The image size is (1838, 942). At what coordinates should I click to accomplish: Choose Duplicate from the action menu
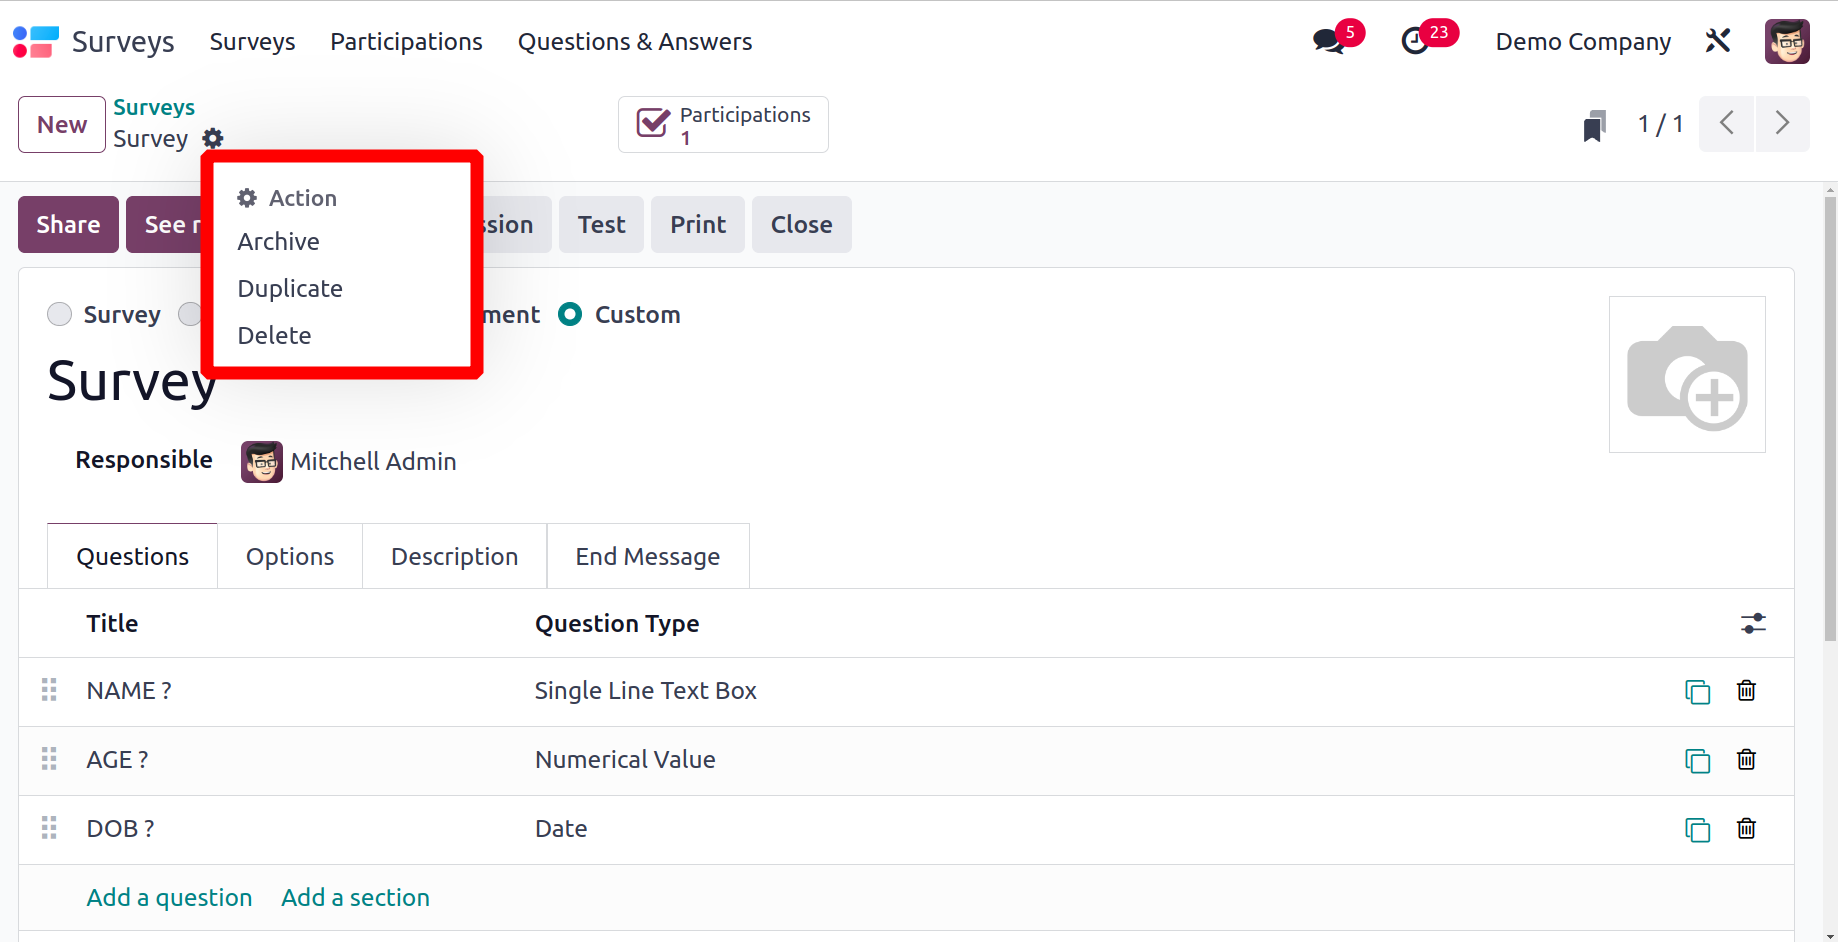click(x=290, y=288)
